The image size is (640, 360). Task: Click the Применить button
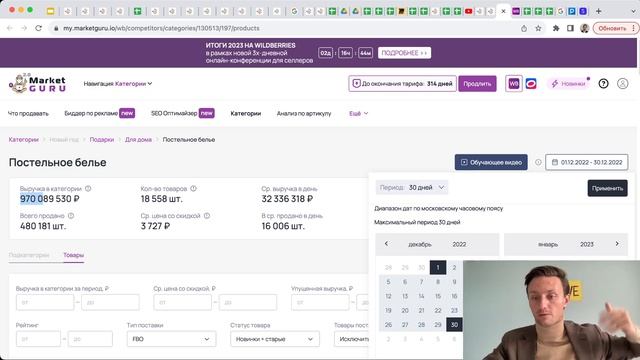coord(607,188)
